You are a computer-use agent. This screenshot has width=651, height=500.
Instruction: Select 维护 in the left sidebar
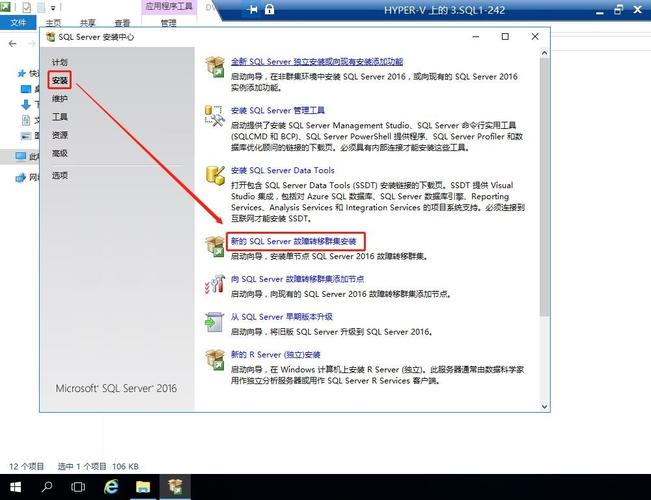[x=59, y=98]
